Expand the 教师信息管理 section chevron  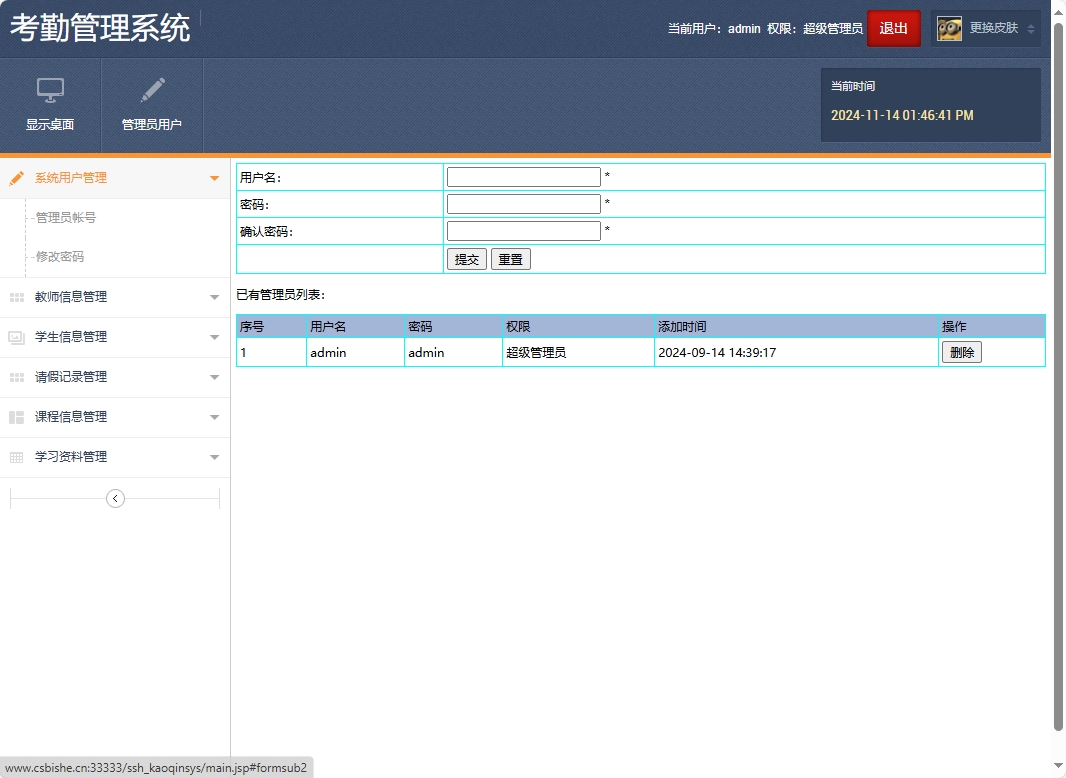pos(214,297)
